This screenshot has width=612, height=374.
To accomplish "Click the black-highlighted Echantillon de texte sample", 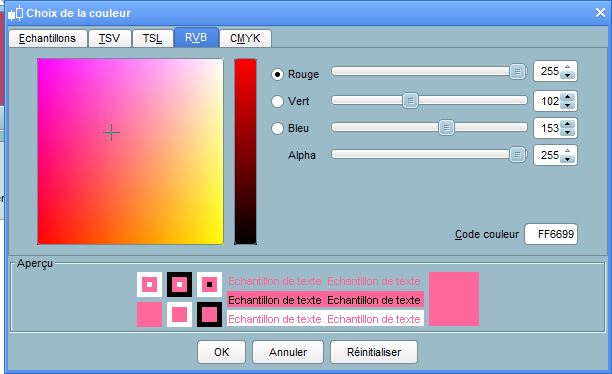I will tap(326, 300).
